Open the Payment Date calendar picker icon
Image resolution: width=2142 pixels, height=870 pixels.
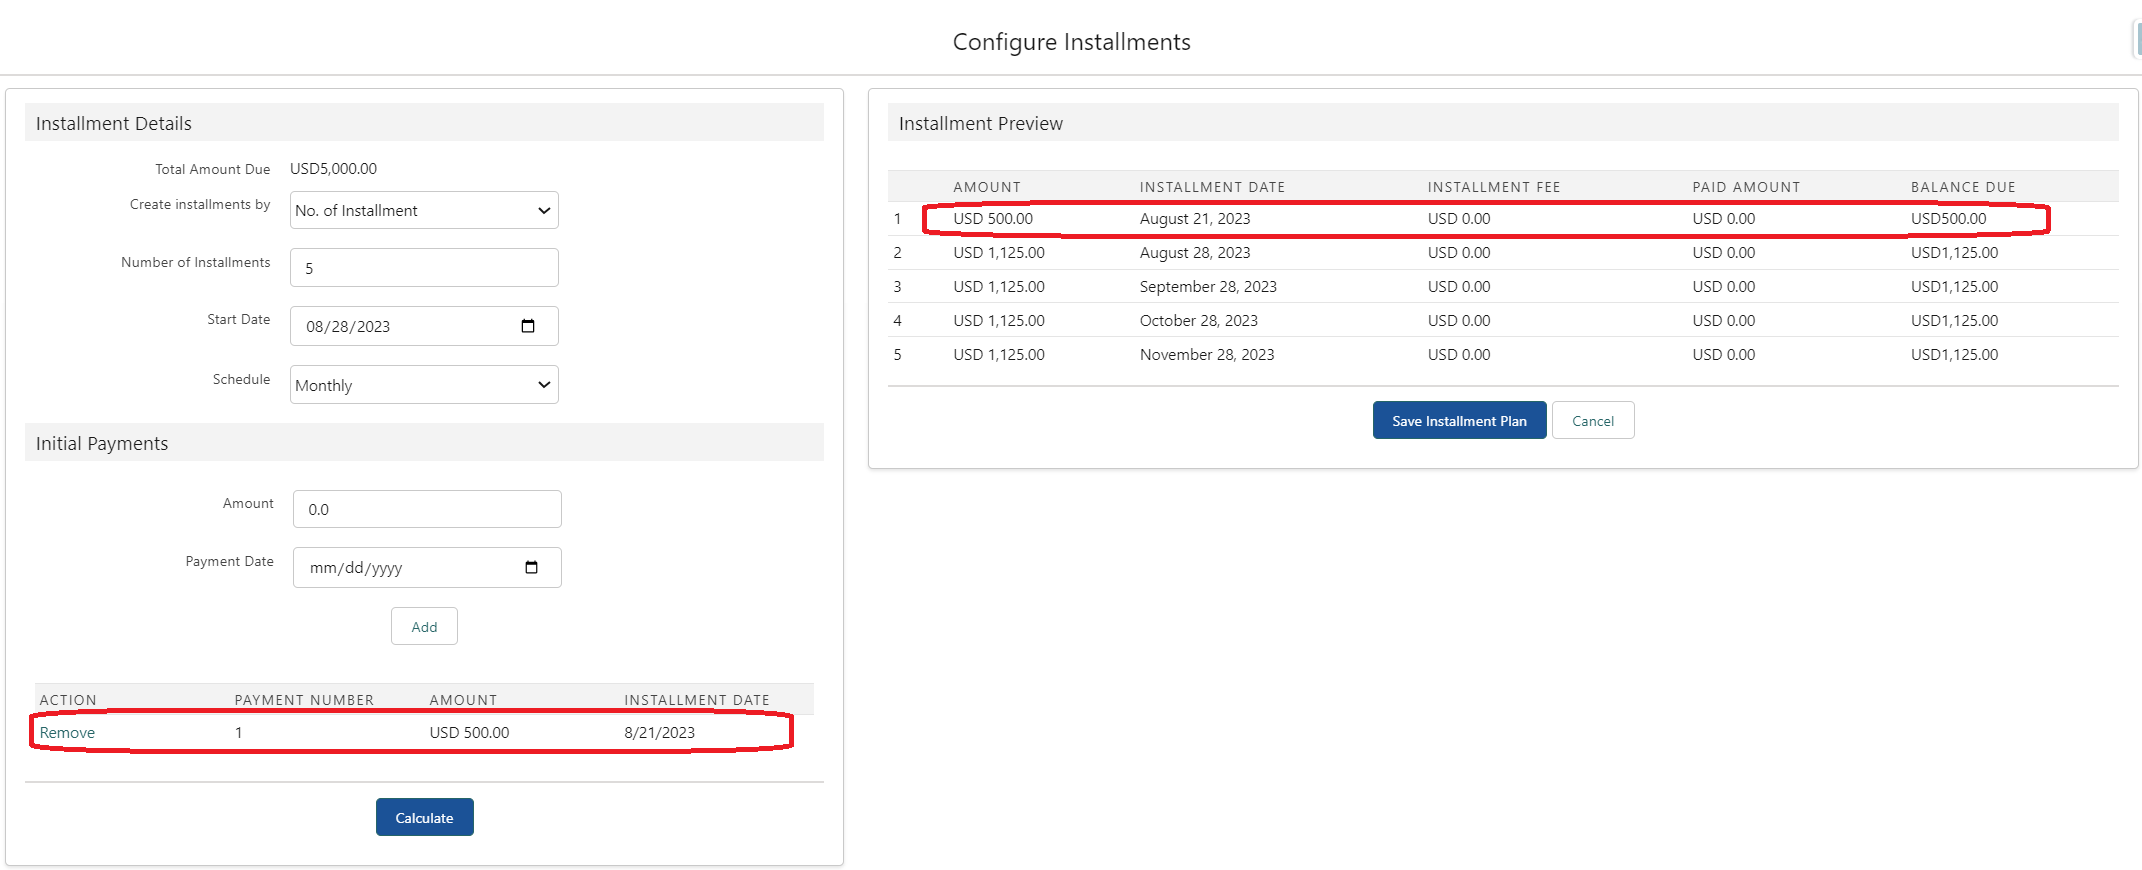tap(531, 568)
